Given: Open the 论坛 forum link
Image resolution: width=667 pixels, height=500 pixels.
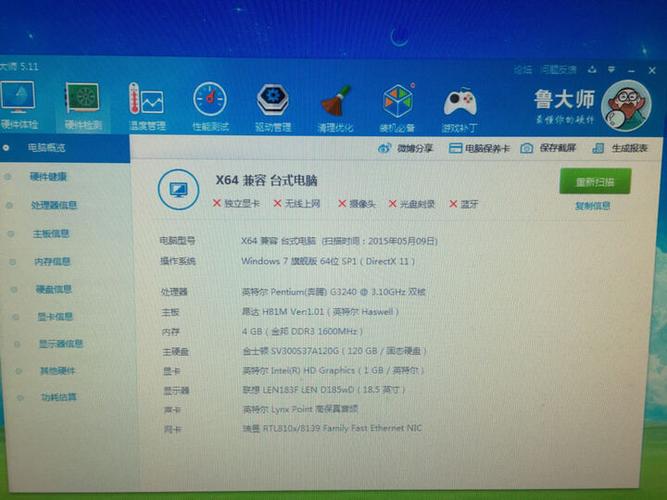Looking at the screenshot, I should (522, 69).
